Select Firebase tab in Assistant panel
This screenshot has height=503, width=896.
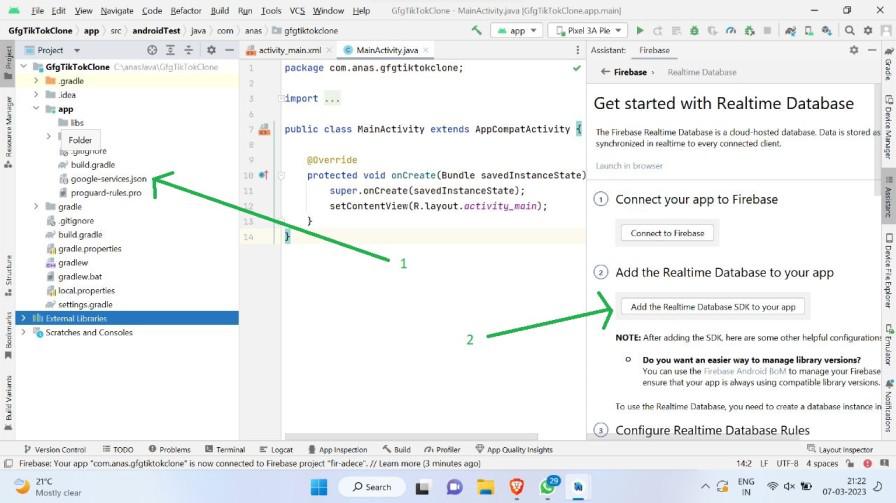654,50
